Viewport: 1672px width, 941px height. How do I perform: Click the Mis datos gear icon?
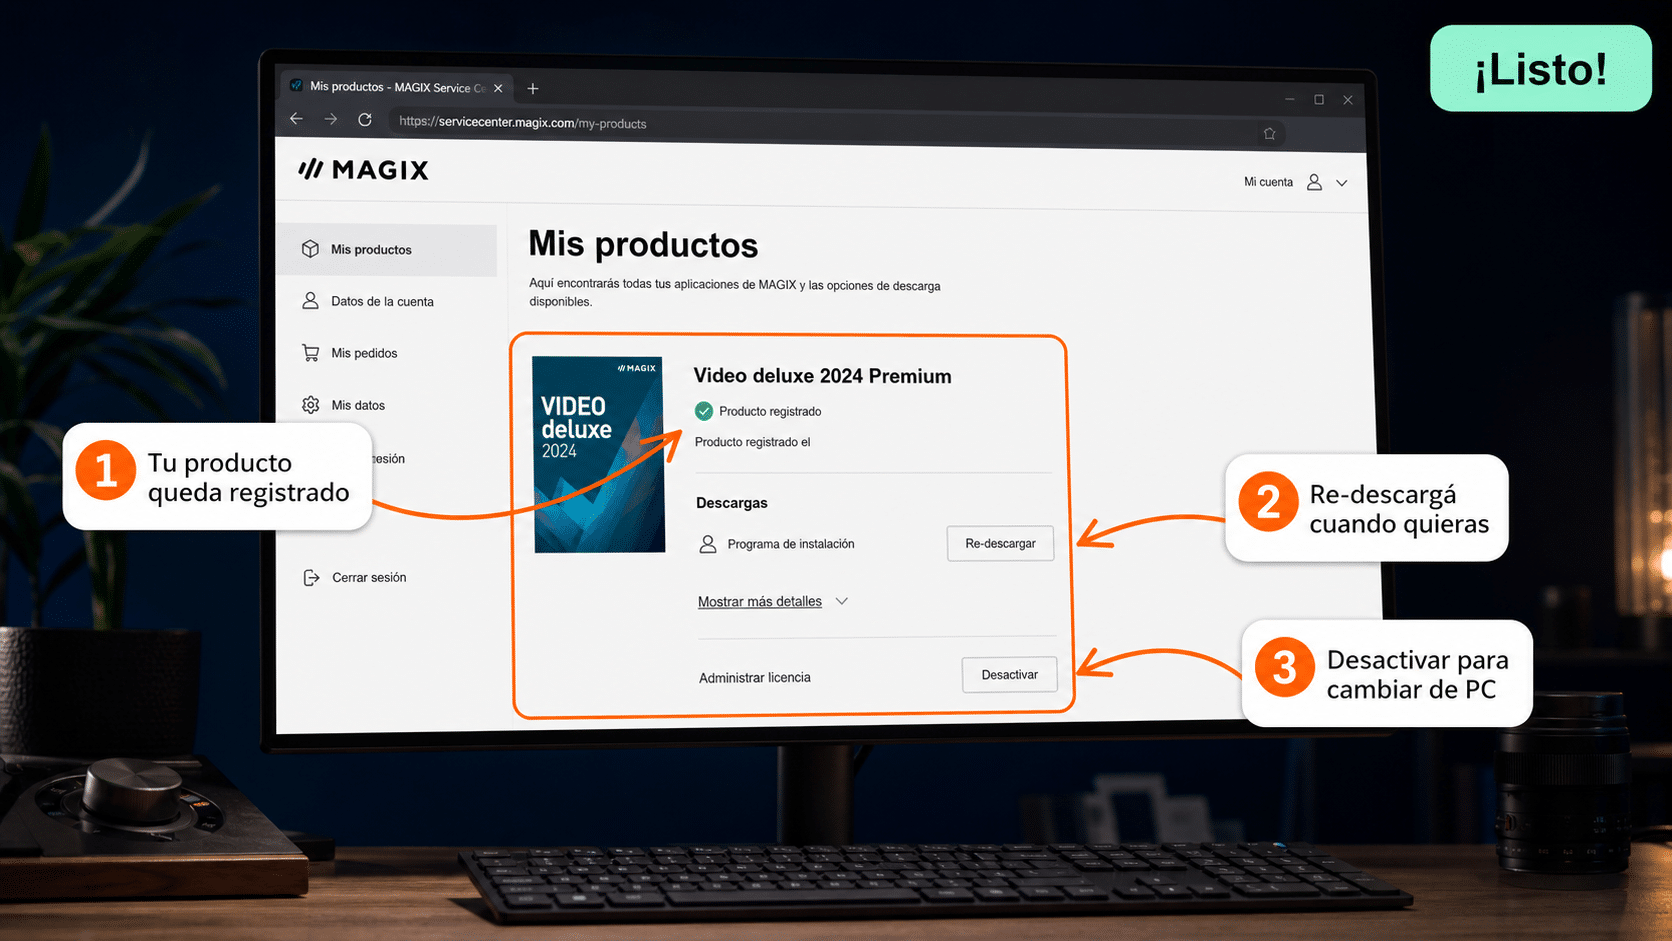click(311, 405)
